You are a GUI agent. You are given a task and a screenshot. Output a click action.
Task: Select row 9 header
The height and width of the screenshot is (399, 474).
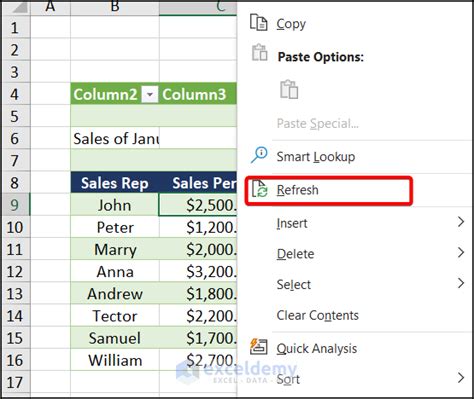[15, 205]
